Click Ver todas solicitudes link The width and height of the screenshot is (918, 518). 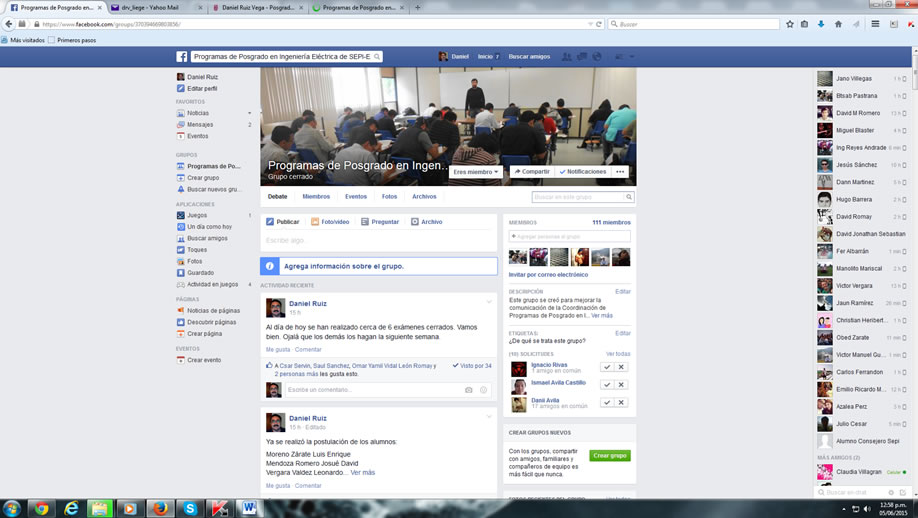tap(618, 354)
